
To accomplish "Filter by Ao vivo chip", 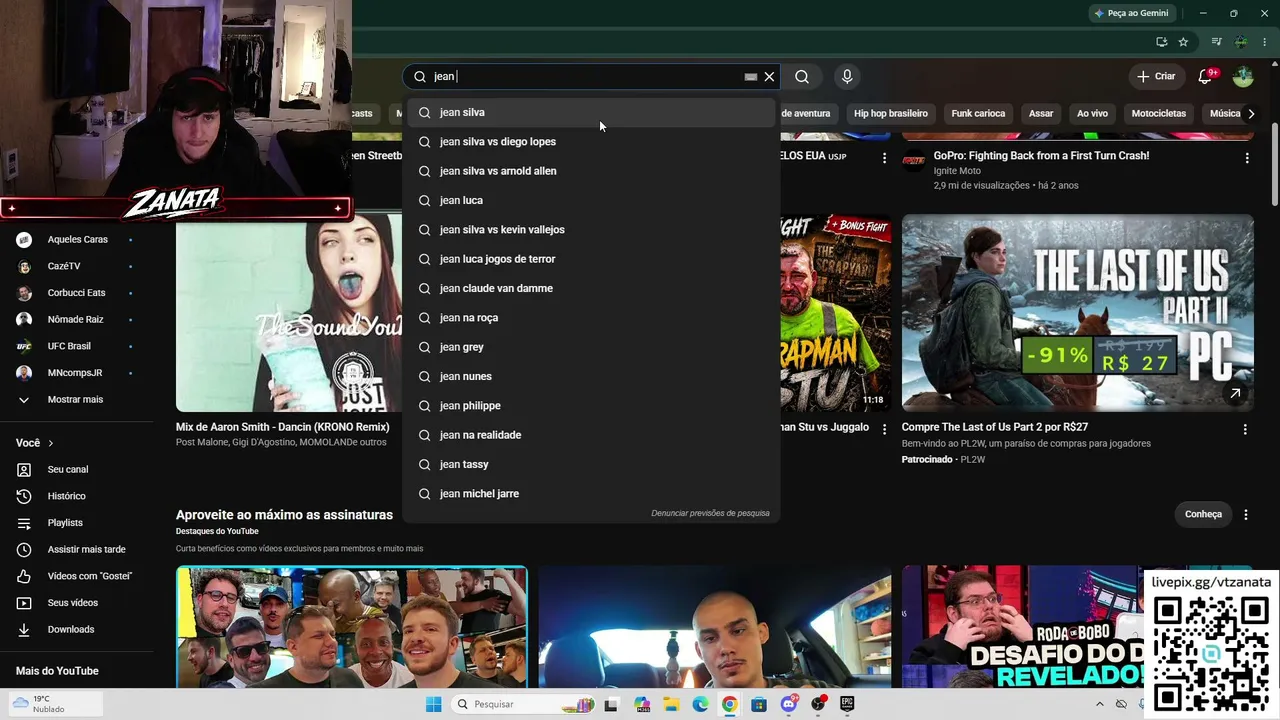I will point(1092,113).
